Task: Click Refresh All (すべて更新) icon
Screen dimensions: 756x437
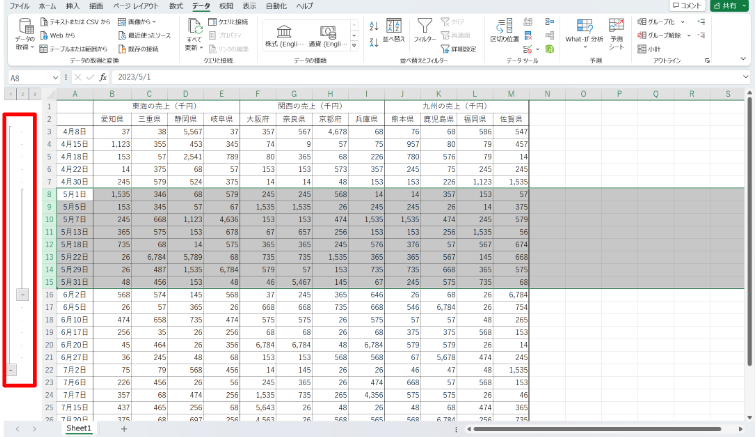Action: (x=194, y=26)
